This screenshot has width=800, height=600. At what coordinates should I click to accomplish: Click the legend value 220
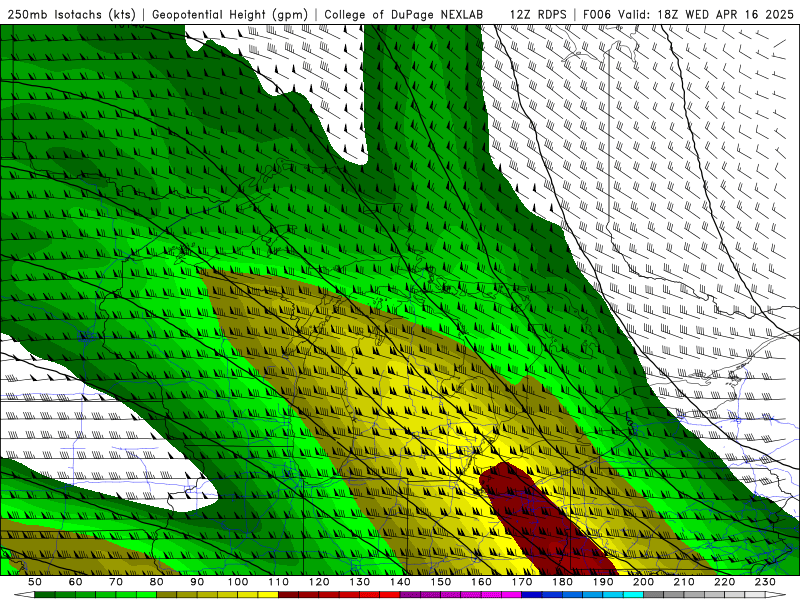(724, 582)
